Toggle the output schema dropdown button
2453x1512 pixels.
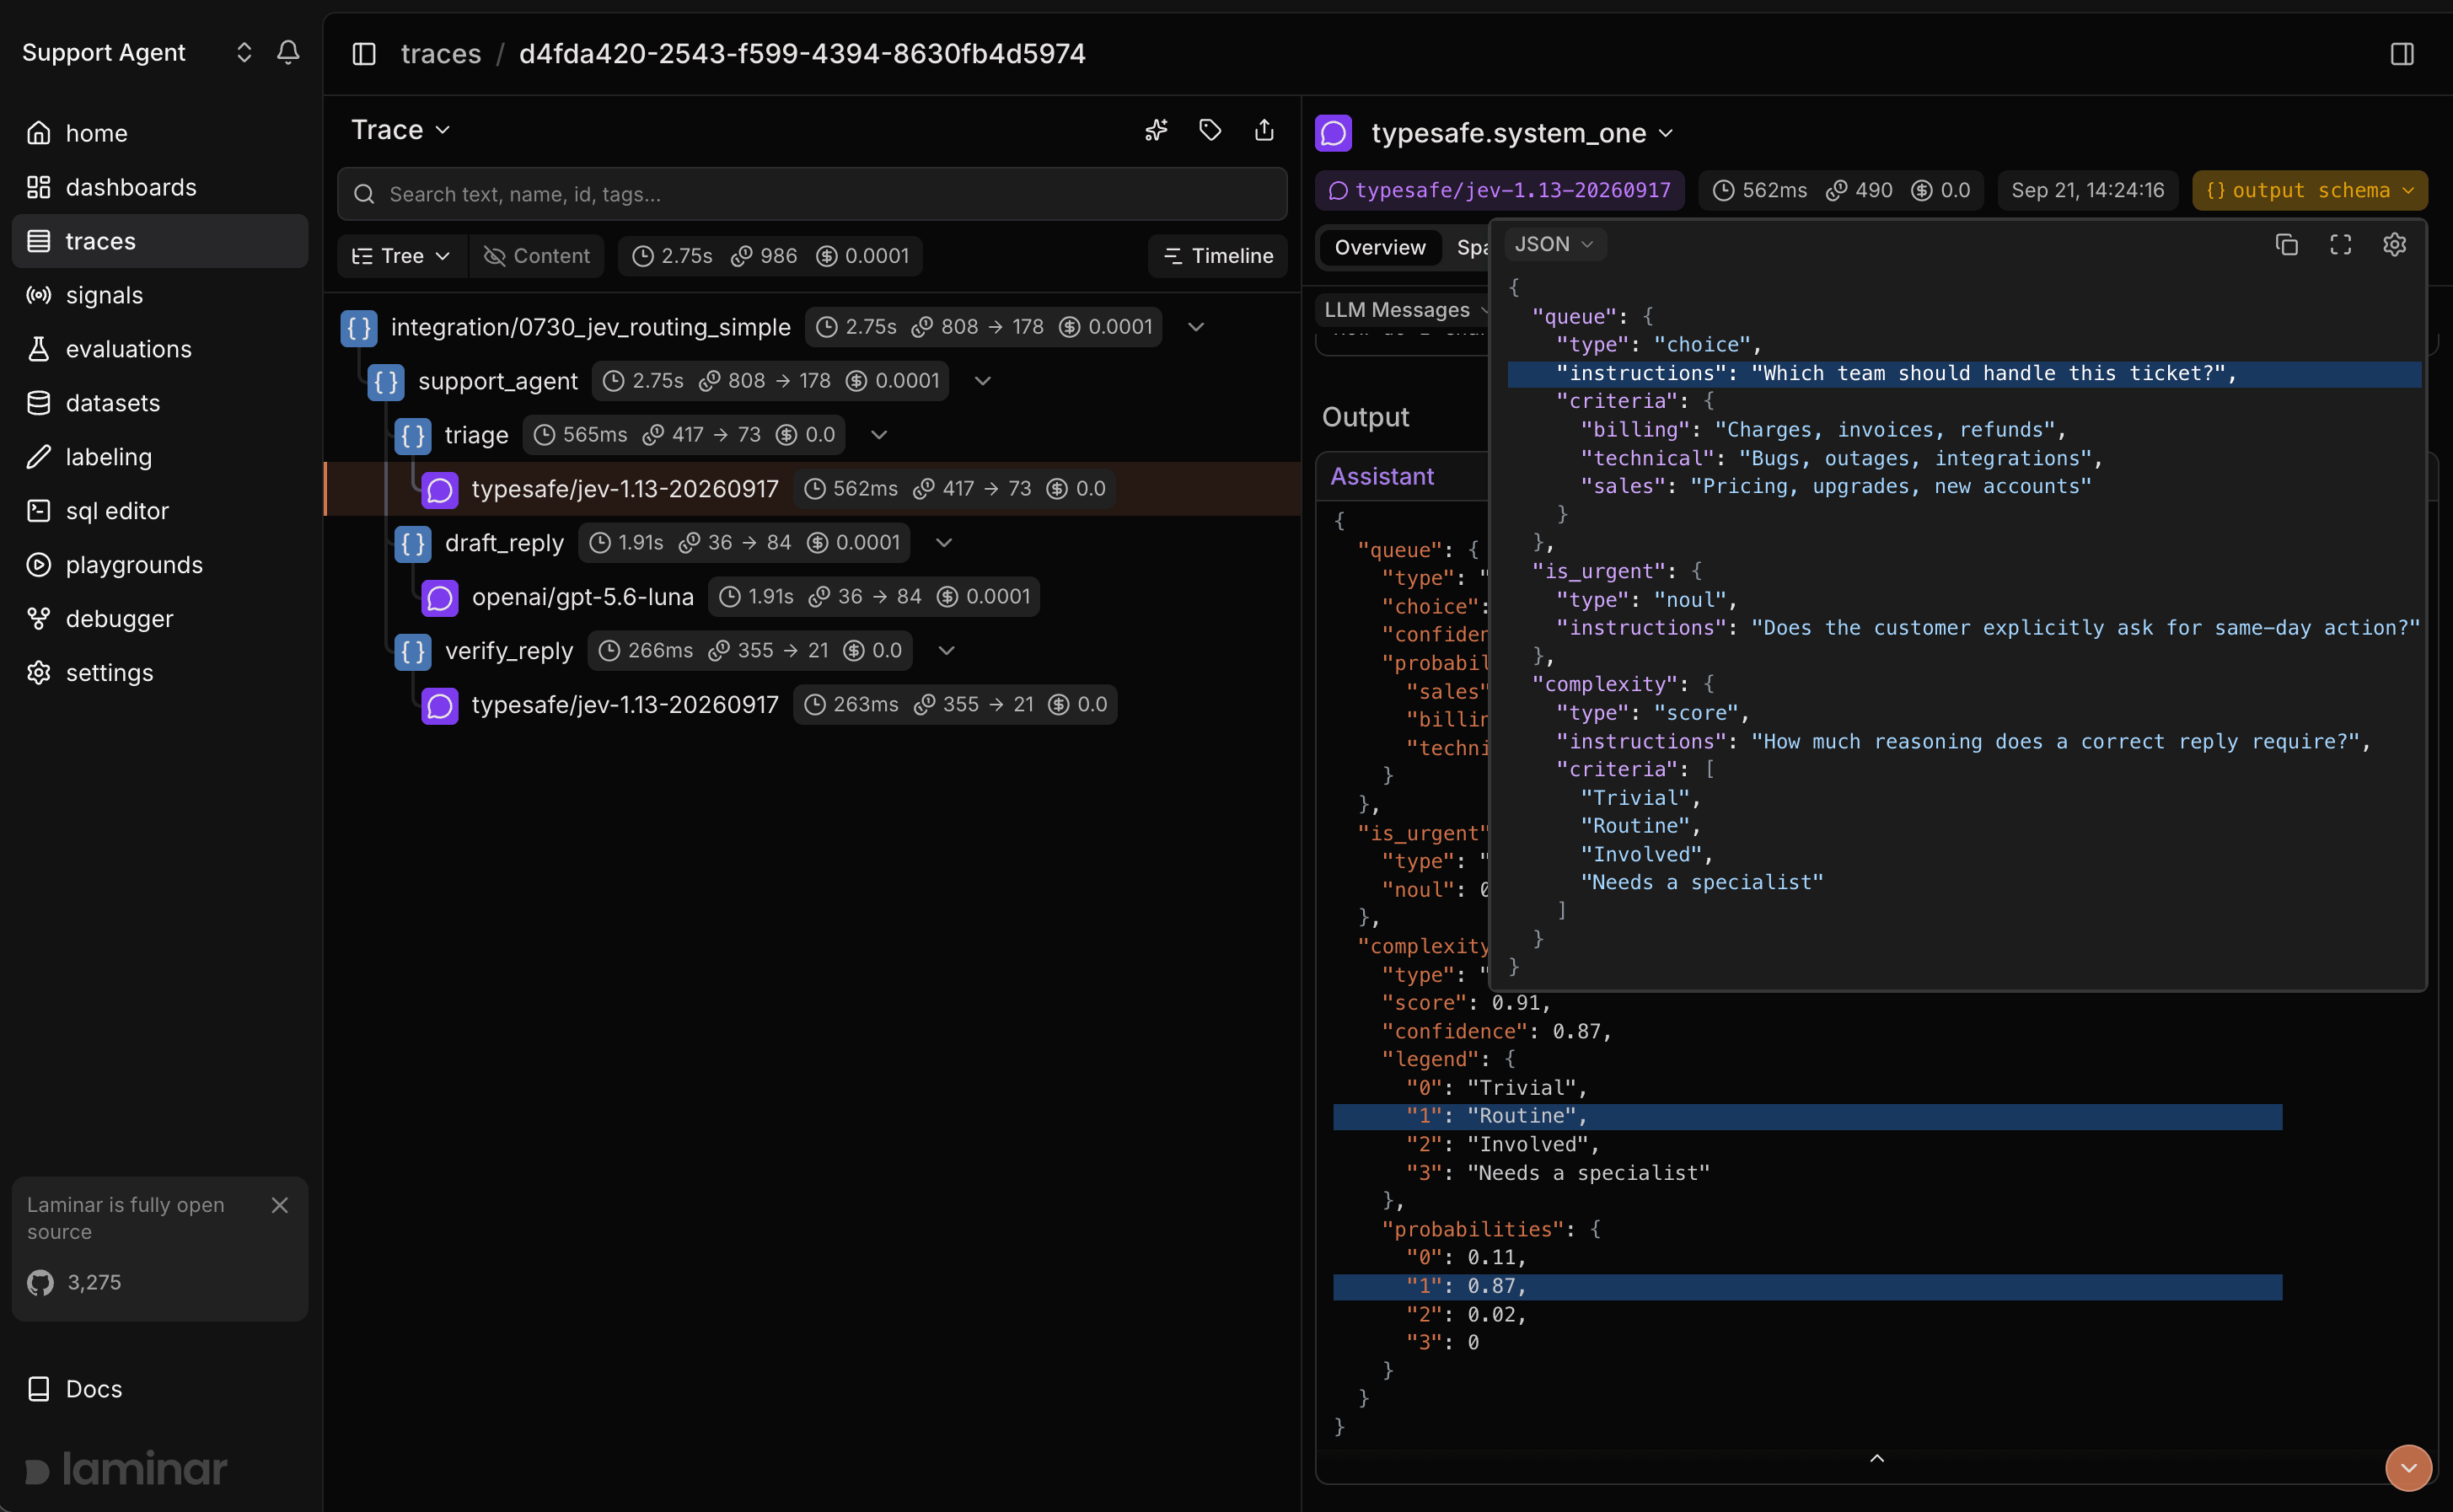(2309, 190)
